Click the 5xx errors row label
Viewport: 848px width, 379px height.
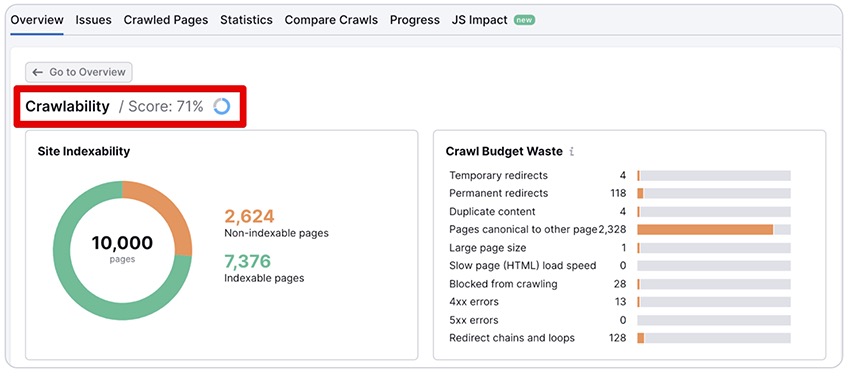(x=474, y=320)
